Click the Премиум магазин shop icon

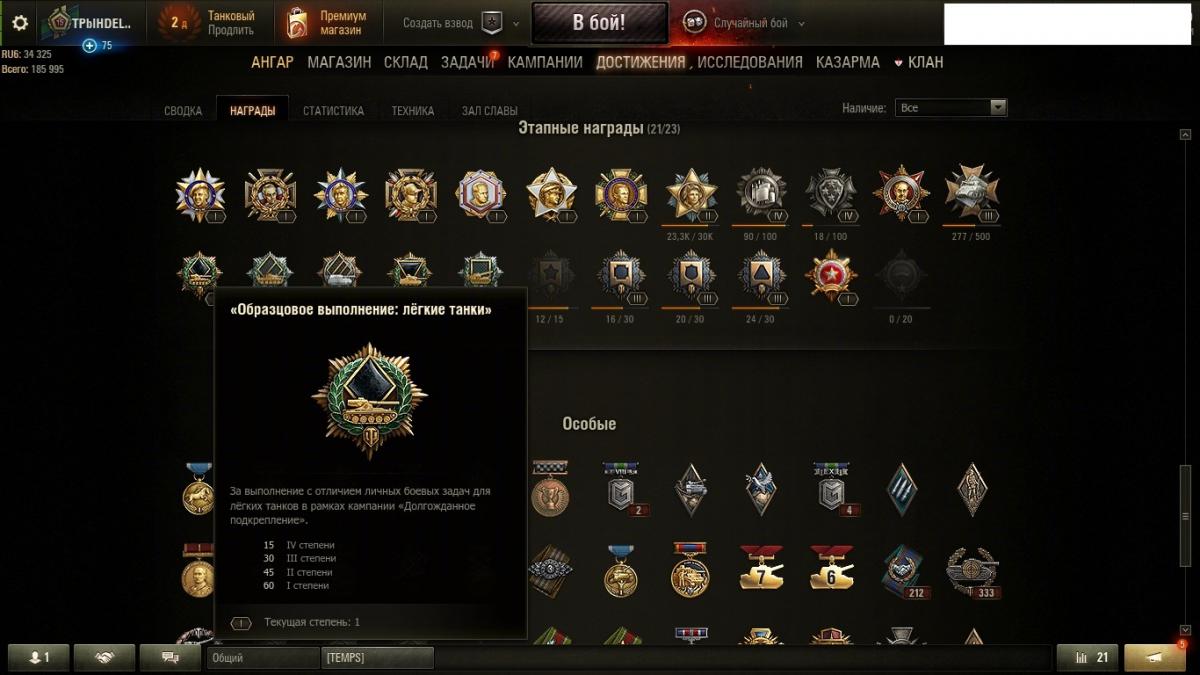tap(297, 22)
